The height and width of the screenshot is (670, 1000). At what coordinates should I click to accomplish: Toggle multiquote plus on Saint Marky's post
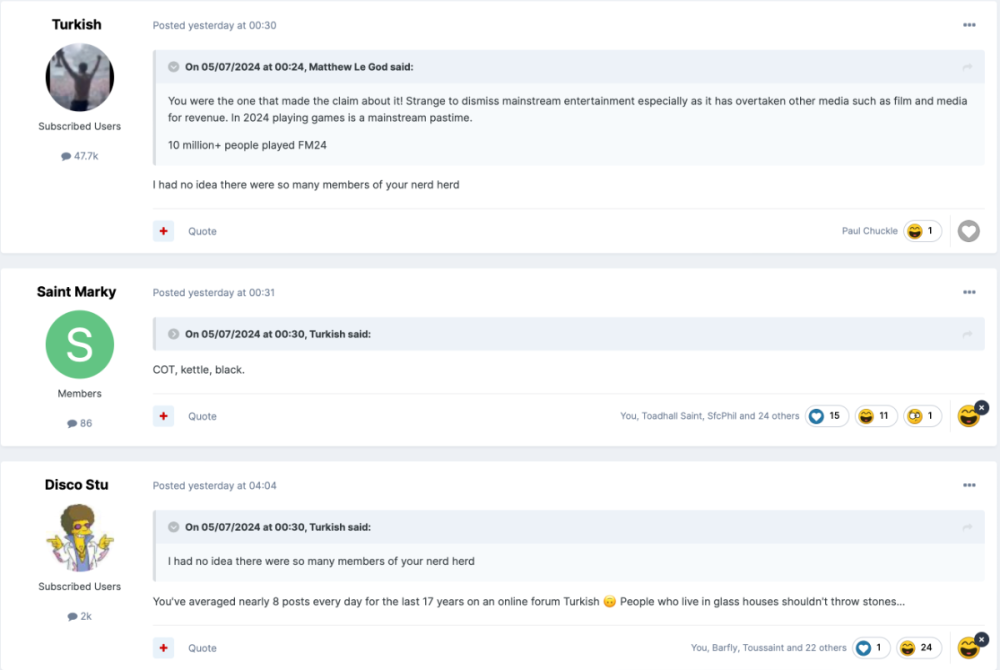click(164, 416)
